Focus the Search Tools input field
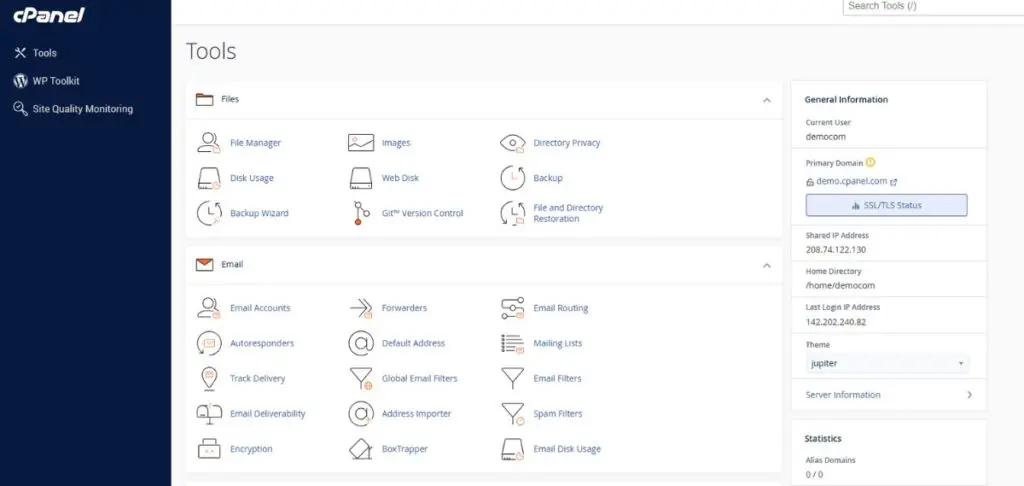The height and width of the screenshot is (486, 1024). (x=933, y=7)
